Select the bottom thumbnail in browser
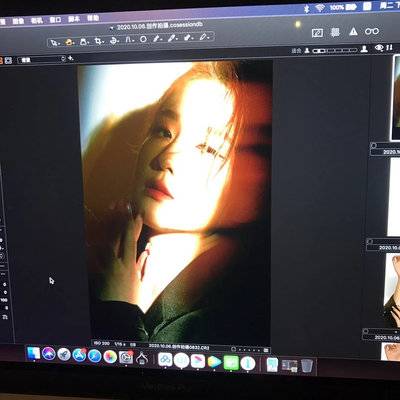The height and width of the screenshot is (400, 400). 391,351
